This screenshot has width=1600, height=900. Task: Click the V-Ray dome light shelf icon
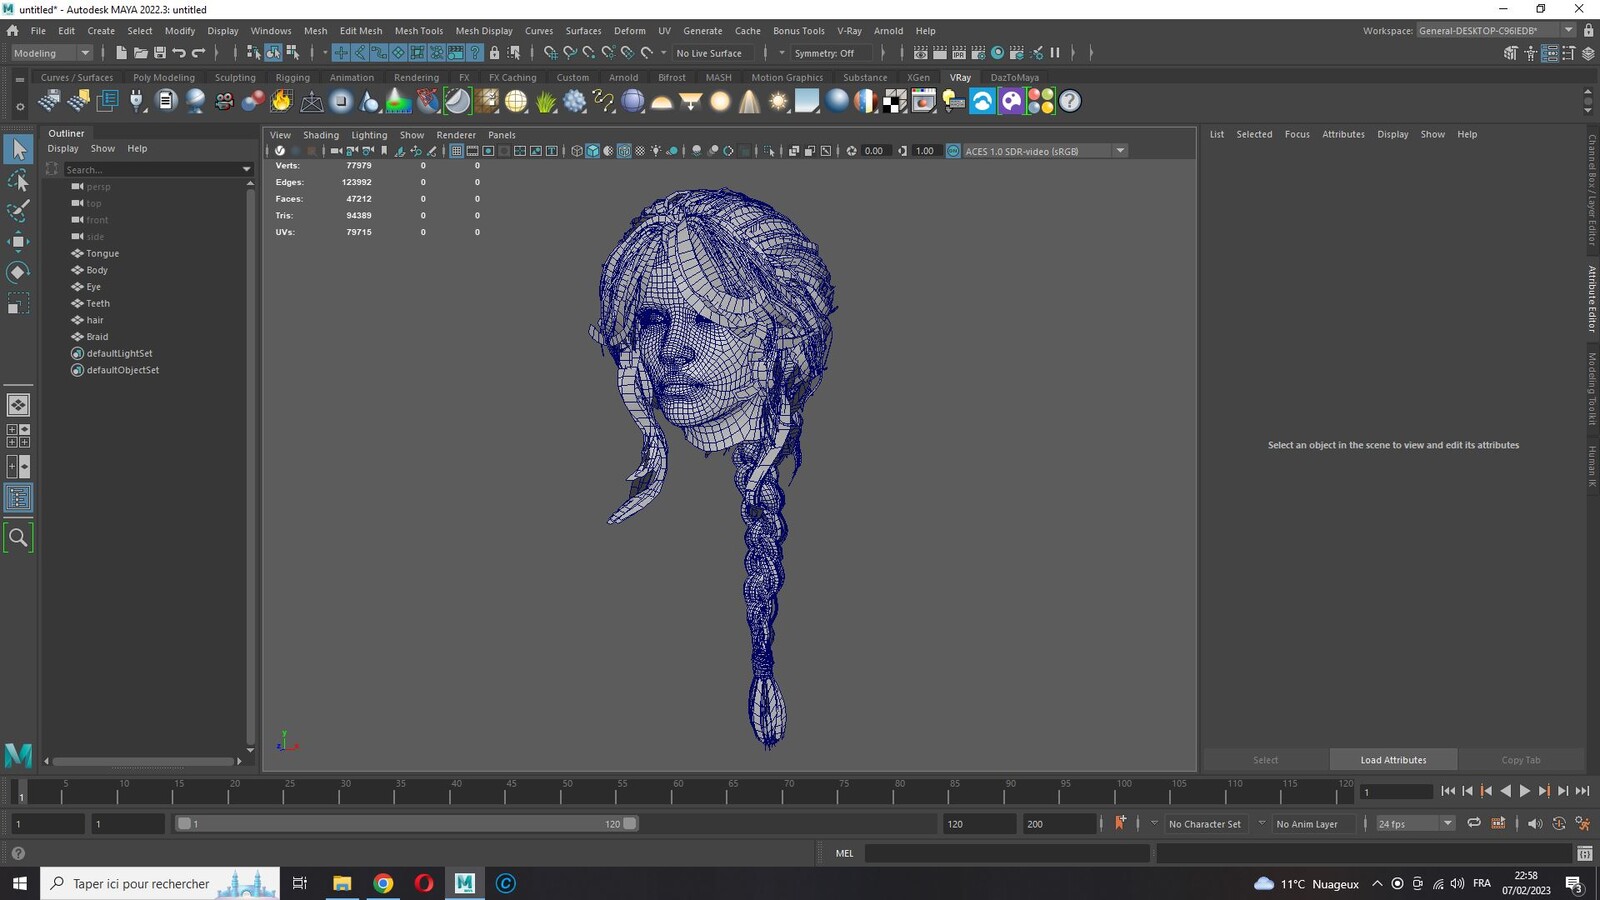tap(662, 101)
